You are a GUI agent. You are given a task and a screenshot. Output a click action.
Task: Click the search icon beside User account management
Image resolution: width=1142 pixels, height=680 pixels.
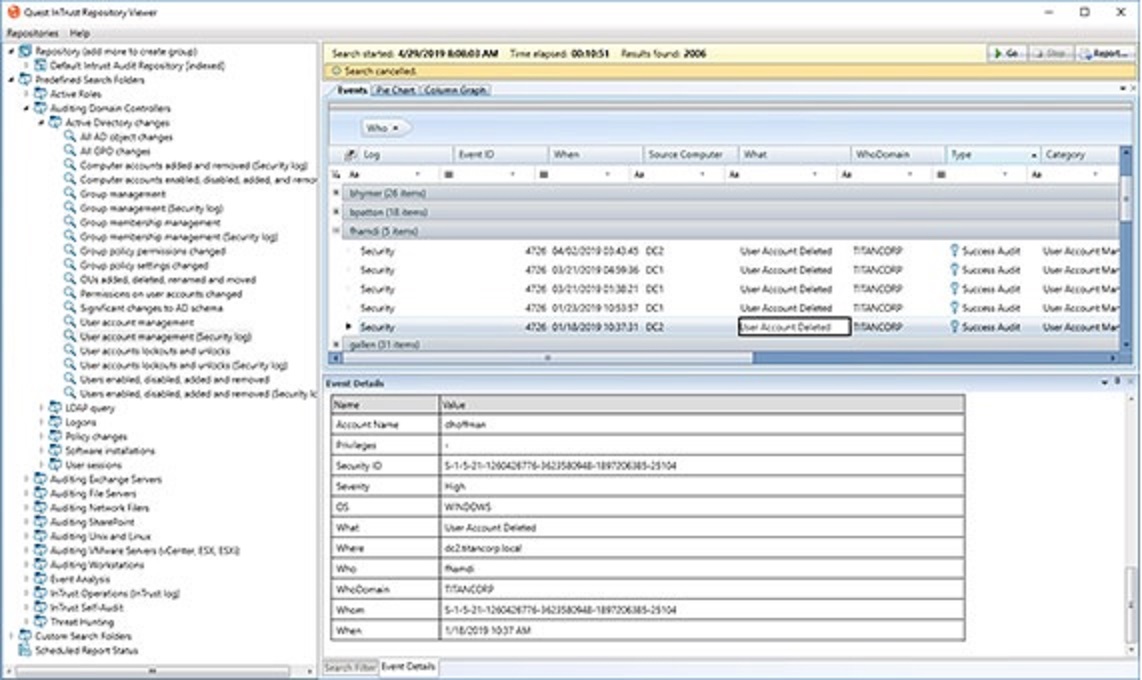pos(69,322)
